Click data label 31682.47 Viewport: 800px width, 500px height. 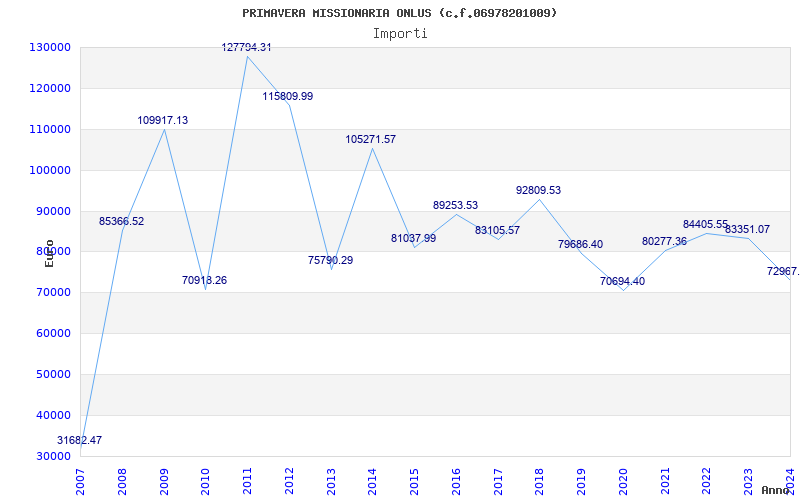[x=79, y=440]
